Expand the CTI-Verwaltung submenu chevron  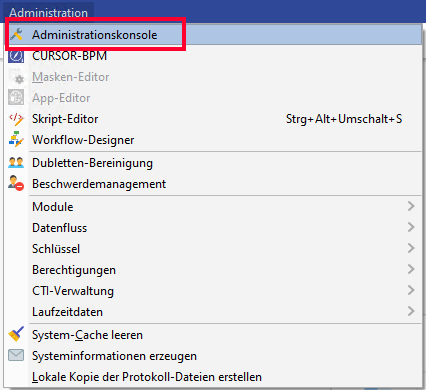tap(411, 290)
